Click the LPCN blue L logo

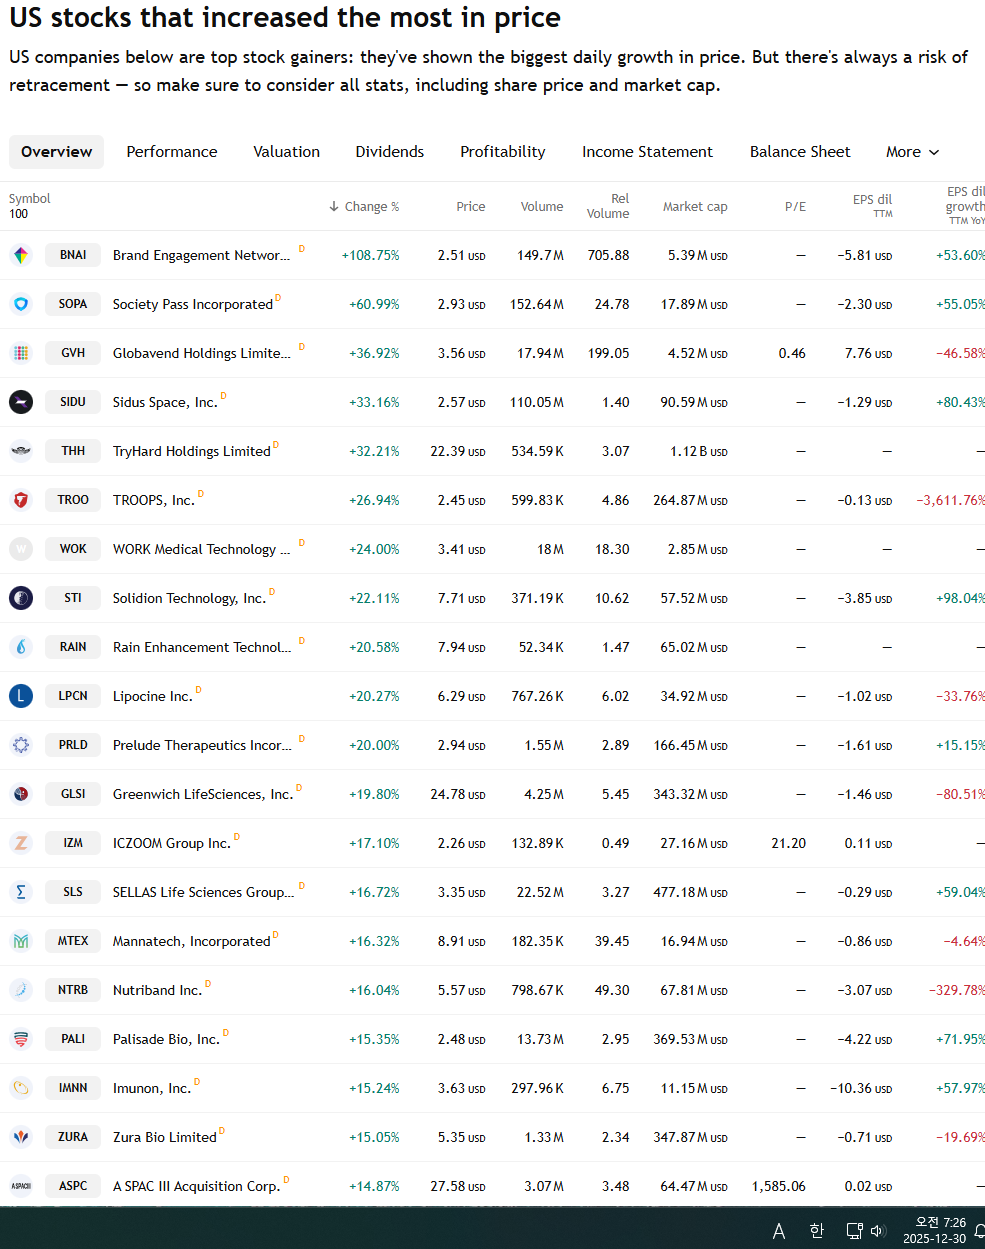tap(21, 696)
